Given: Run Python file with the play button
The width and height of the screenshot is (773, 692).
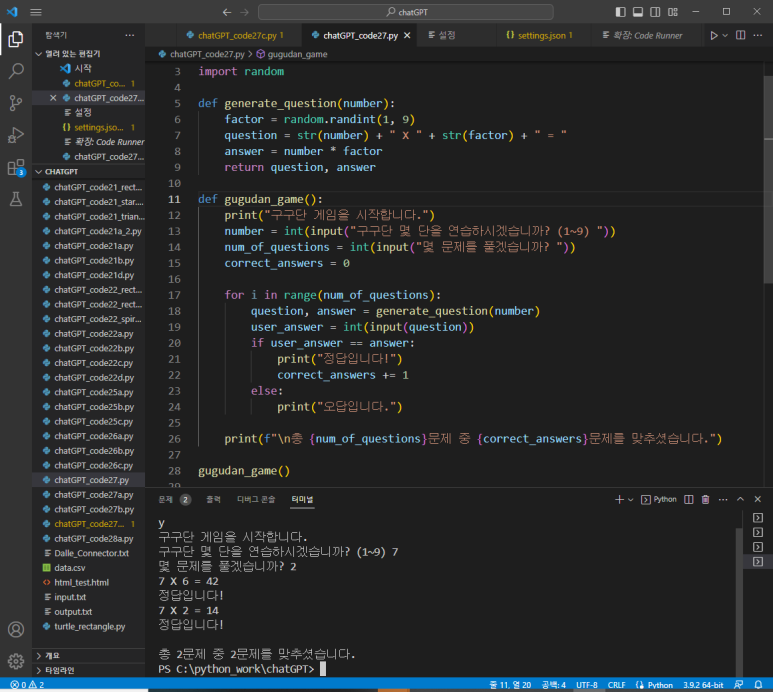Looking at the screenshot, I should point(713,35).
